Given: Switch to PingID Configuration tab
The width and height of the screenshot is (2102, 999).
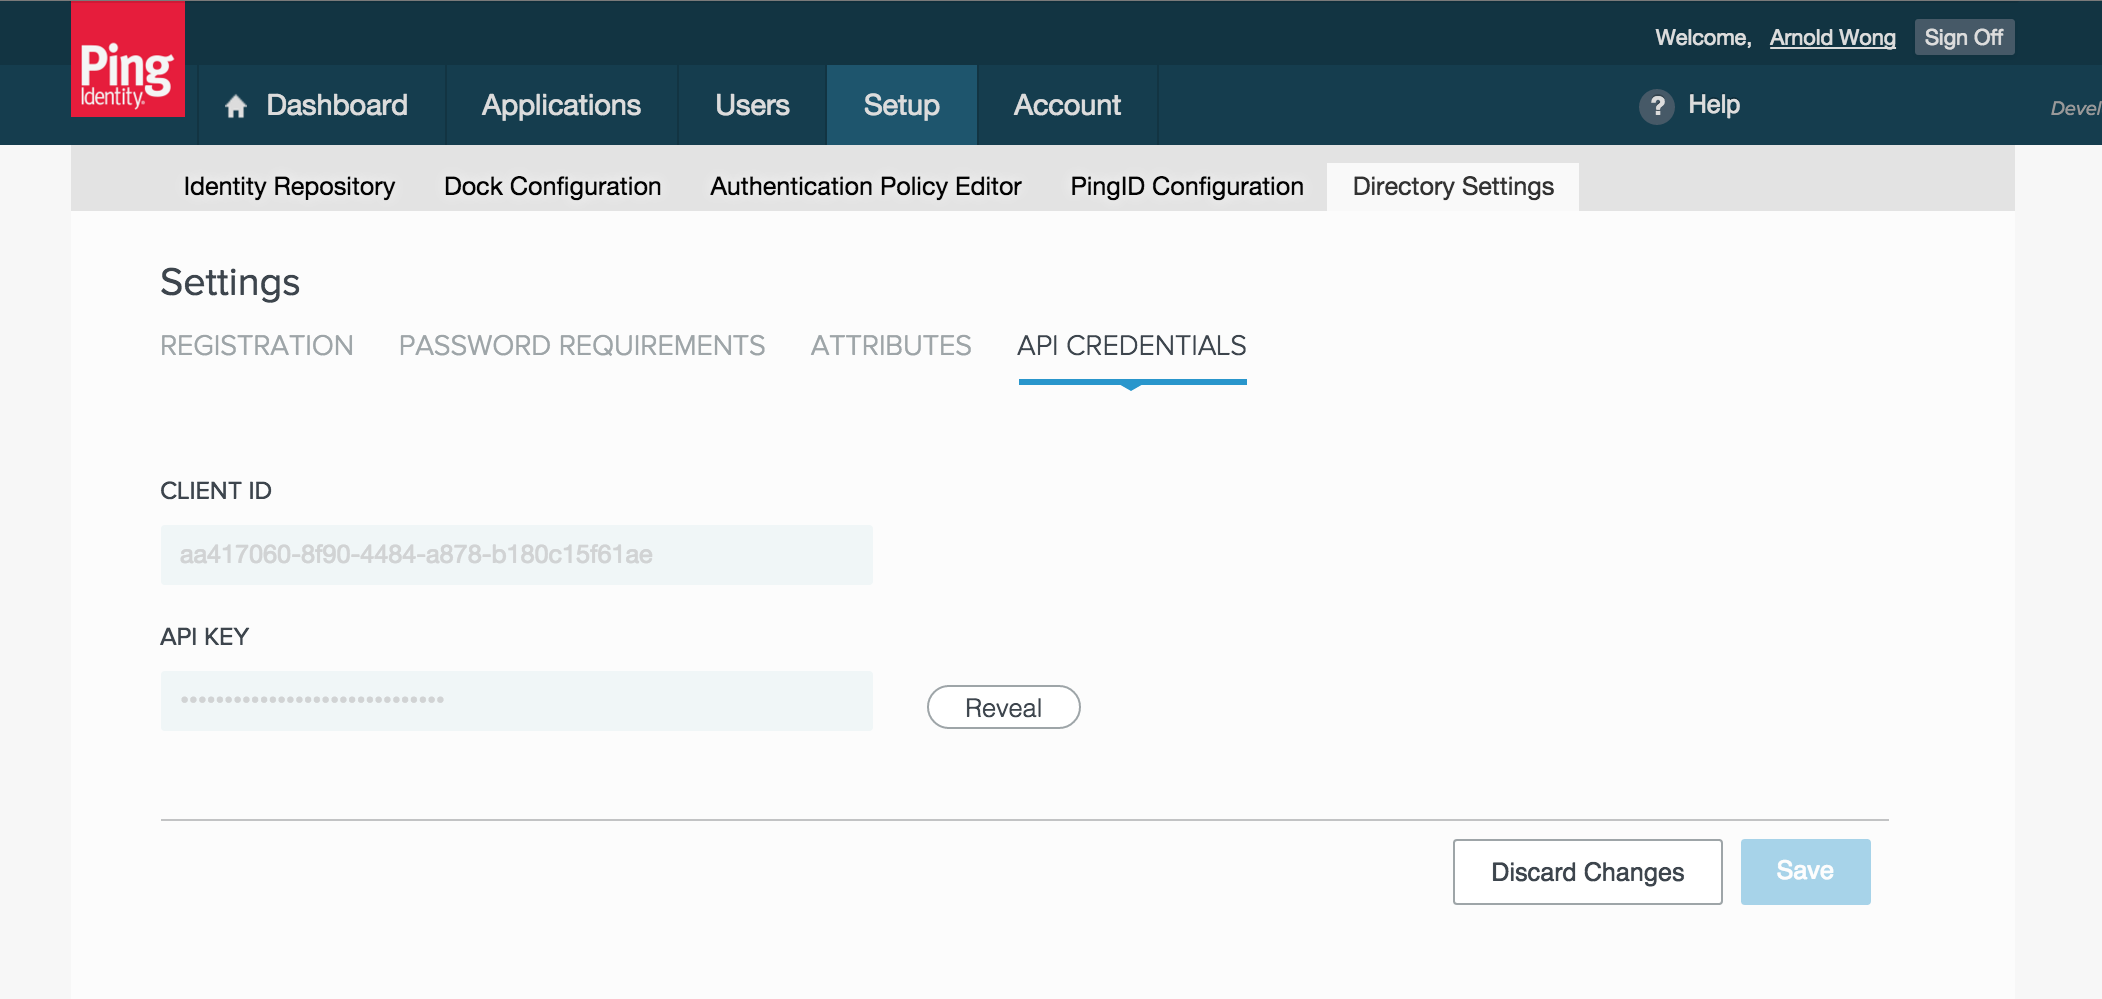Looking at the screenshot, I should click(x=1186, y=187).
